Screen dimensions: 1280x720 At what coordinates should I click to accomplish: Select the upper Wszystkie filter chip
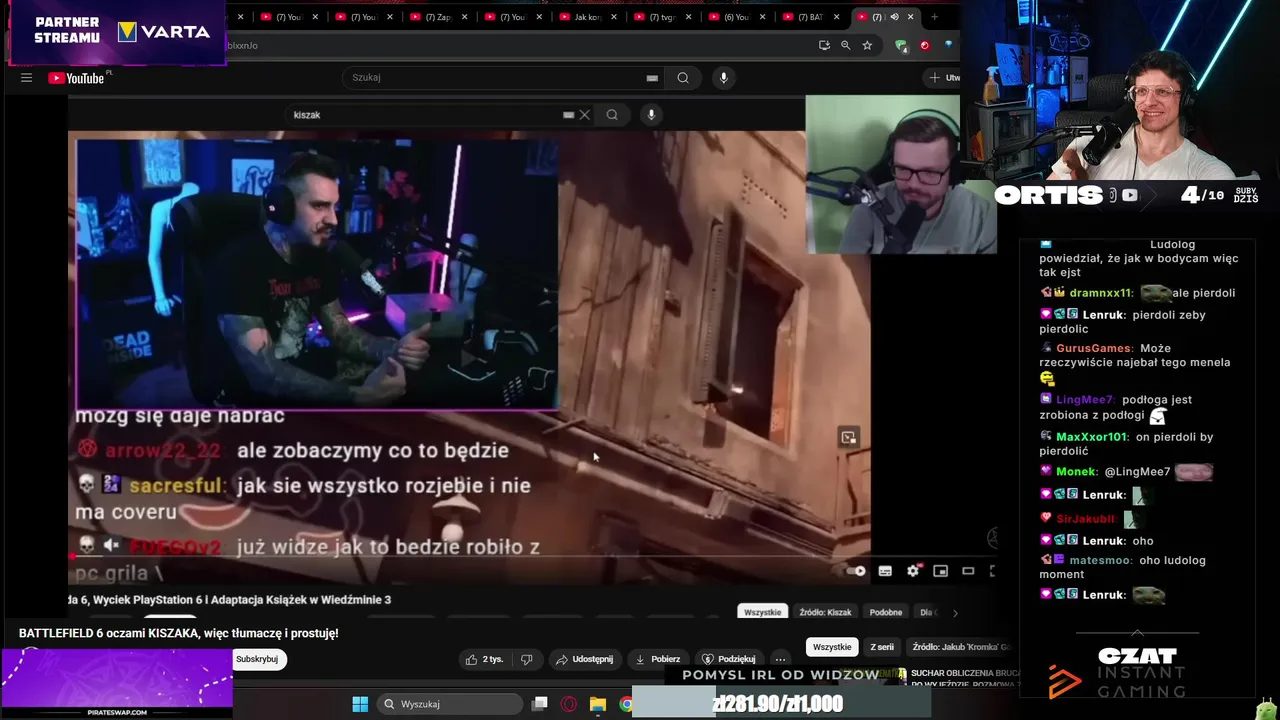coord(763,612)
